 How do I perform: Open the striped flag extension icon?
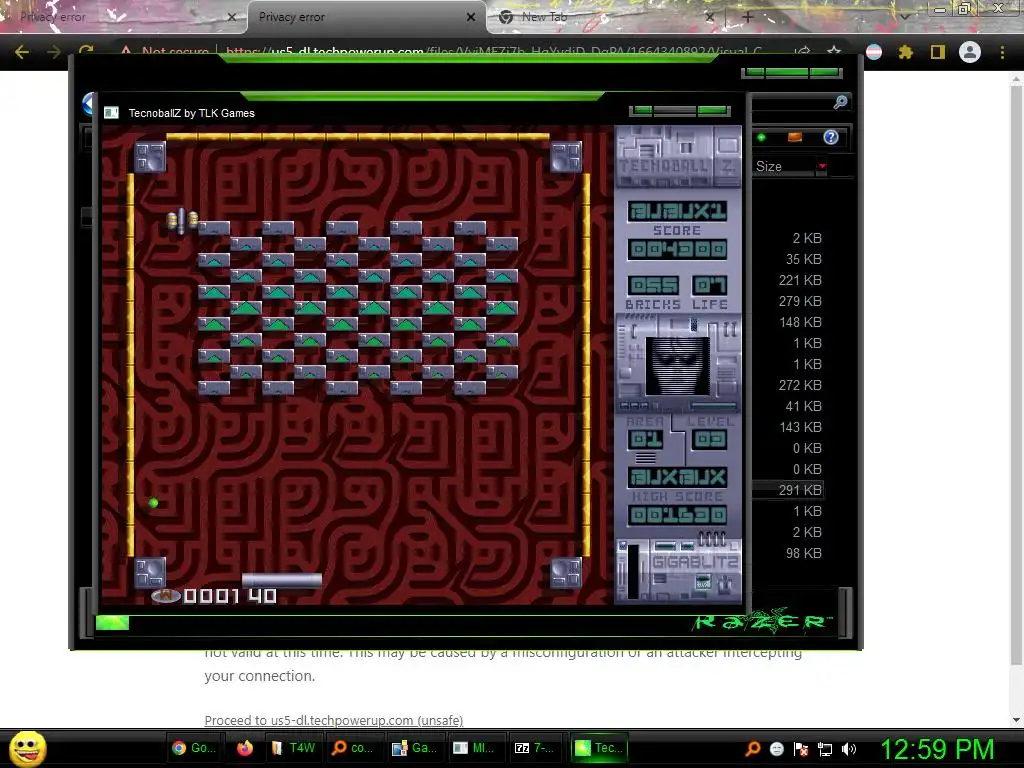874,52
